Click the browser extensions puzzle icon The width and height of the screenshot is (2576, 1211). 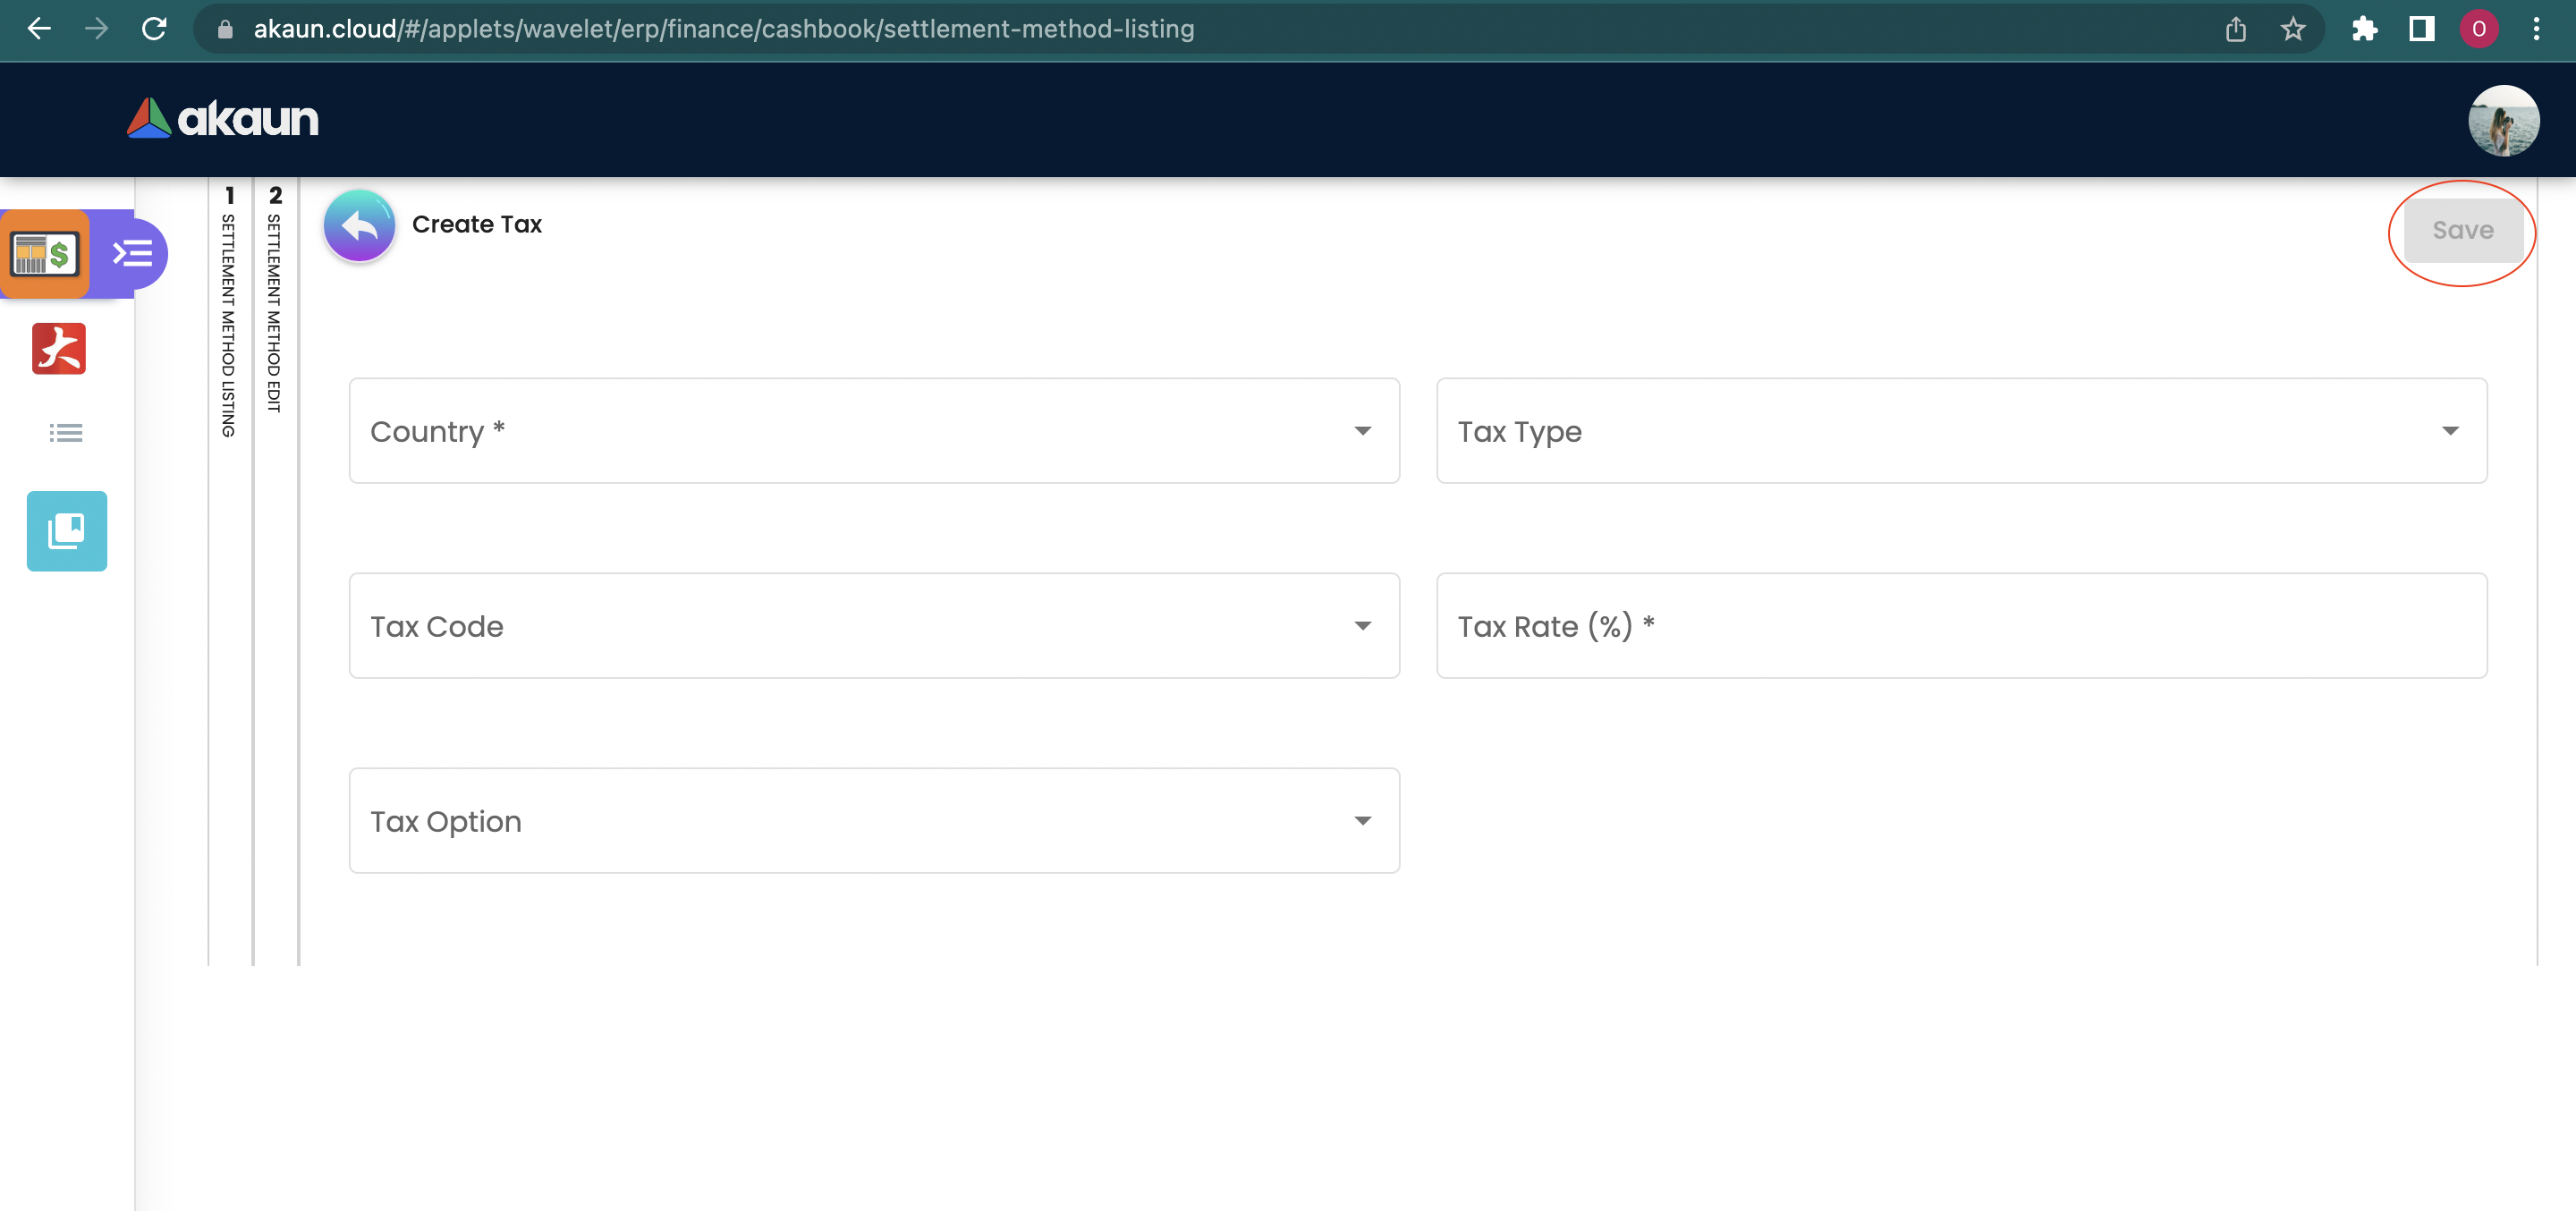click(x=2364, y=29)
